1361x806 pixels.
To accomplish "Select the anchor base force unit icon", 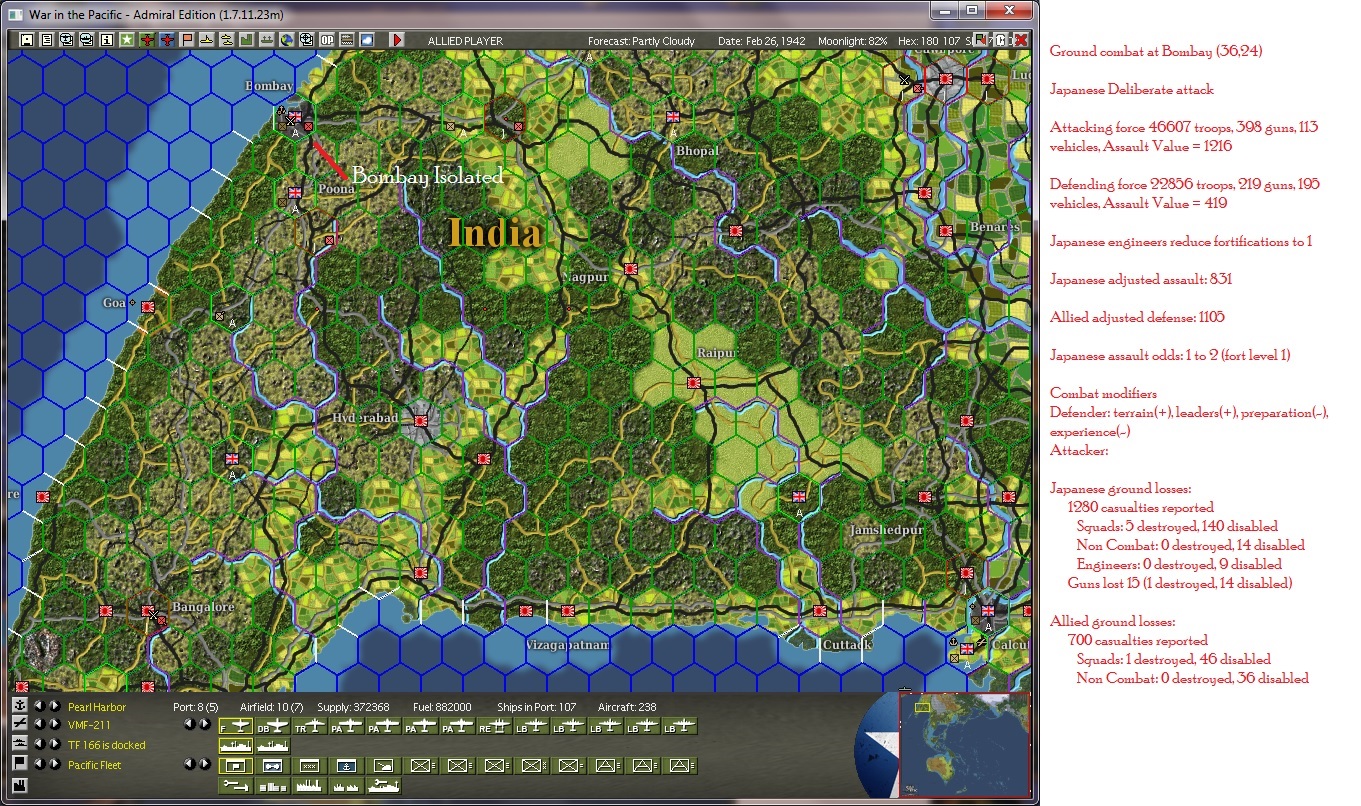I will coord(347,766).
